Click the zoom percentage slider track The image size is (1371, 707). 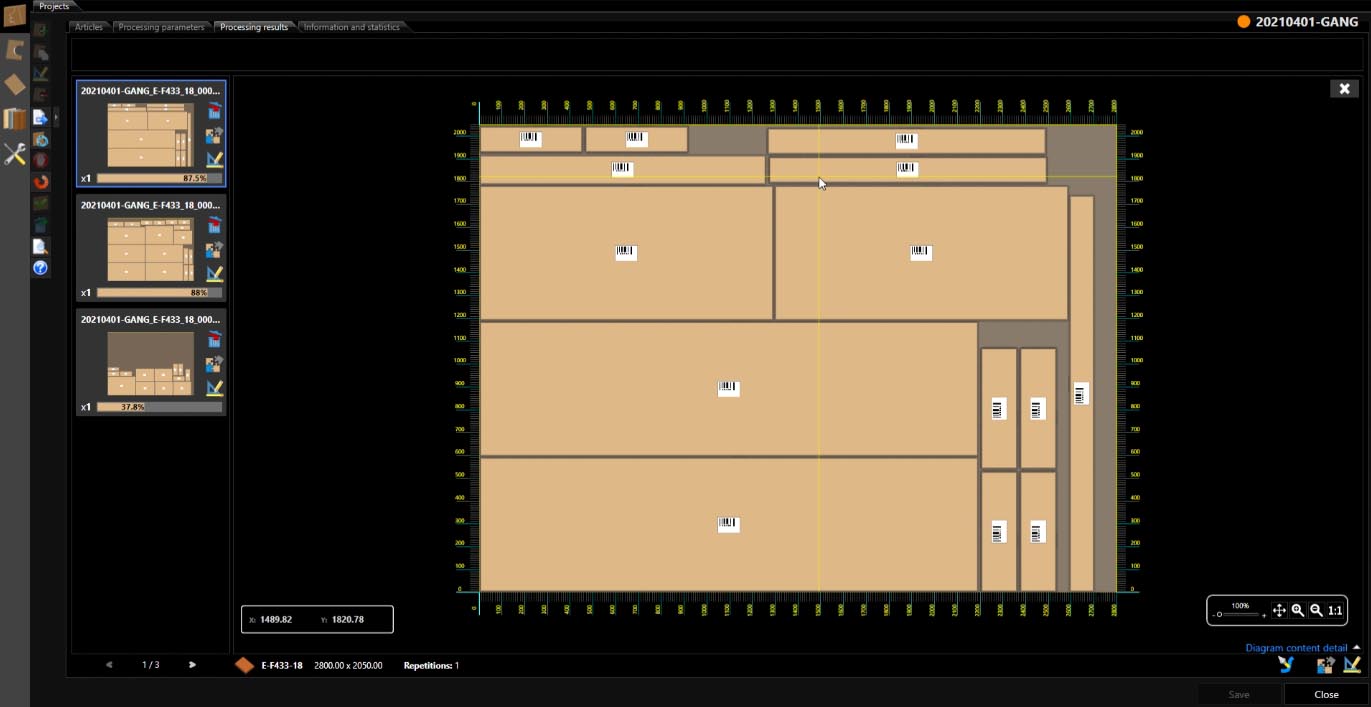pos(1240,614)
